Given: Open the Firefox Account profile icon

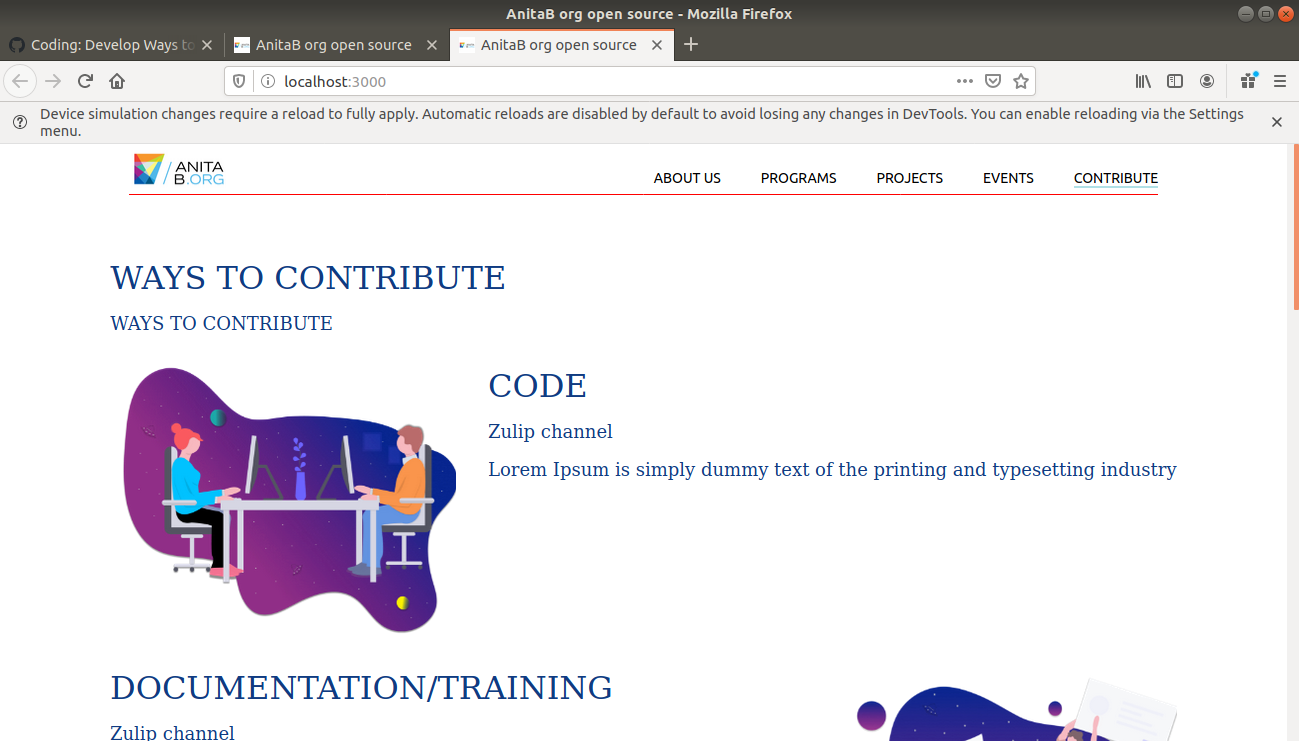Looking at the screenshot, I should pos(1207,81).
